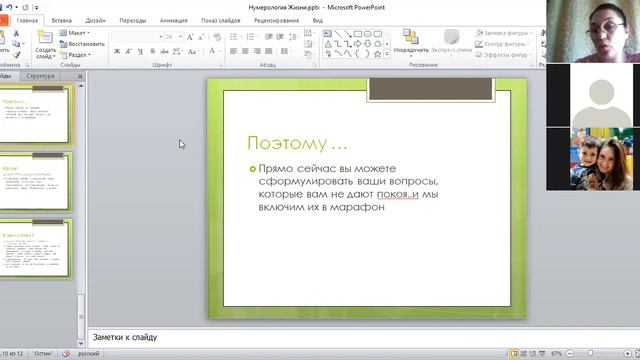This screenshot has height=360, width=640.
Task: Toggle italic К formatting
Action: pos(129,51)
